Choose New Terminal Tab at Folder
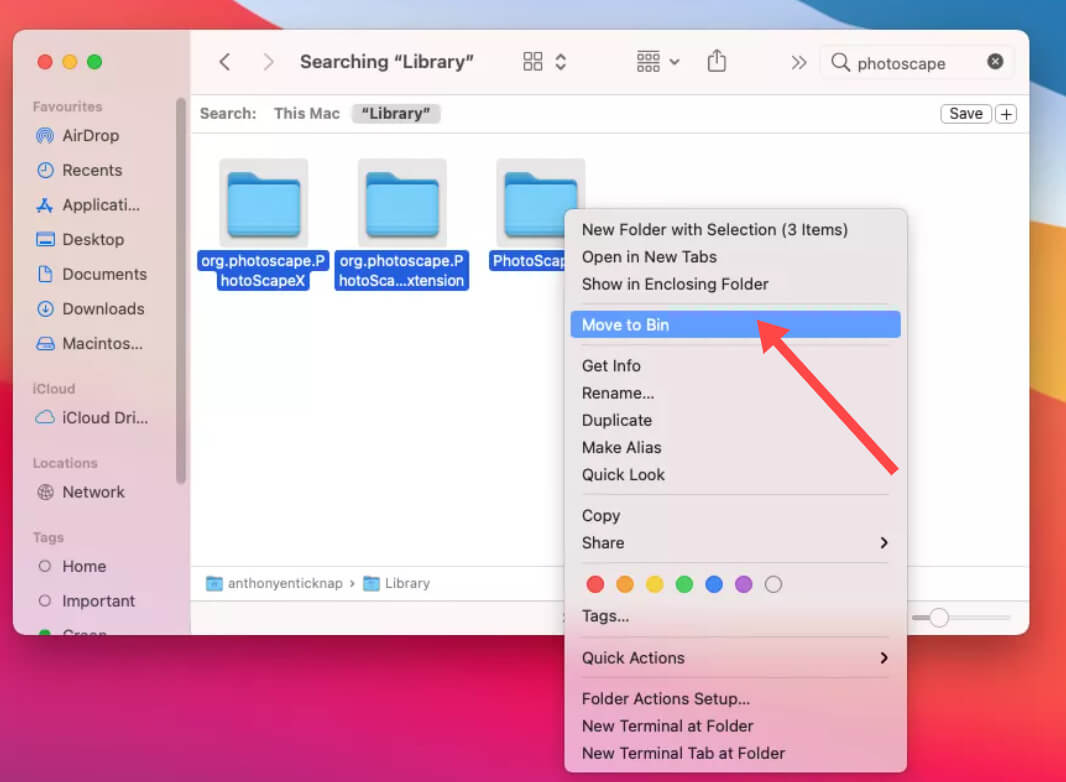The width and height of the screenshot is (1066, 782). (736, 753)
